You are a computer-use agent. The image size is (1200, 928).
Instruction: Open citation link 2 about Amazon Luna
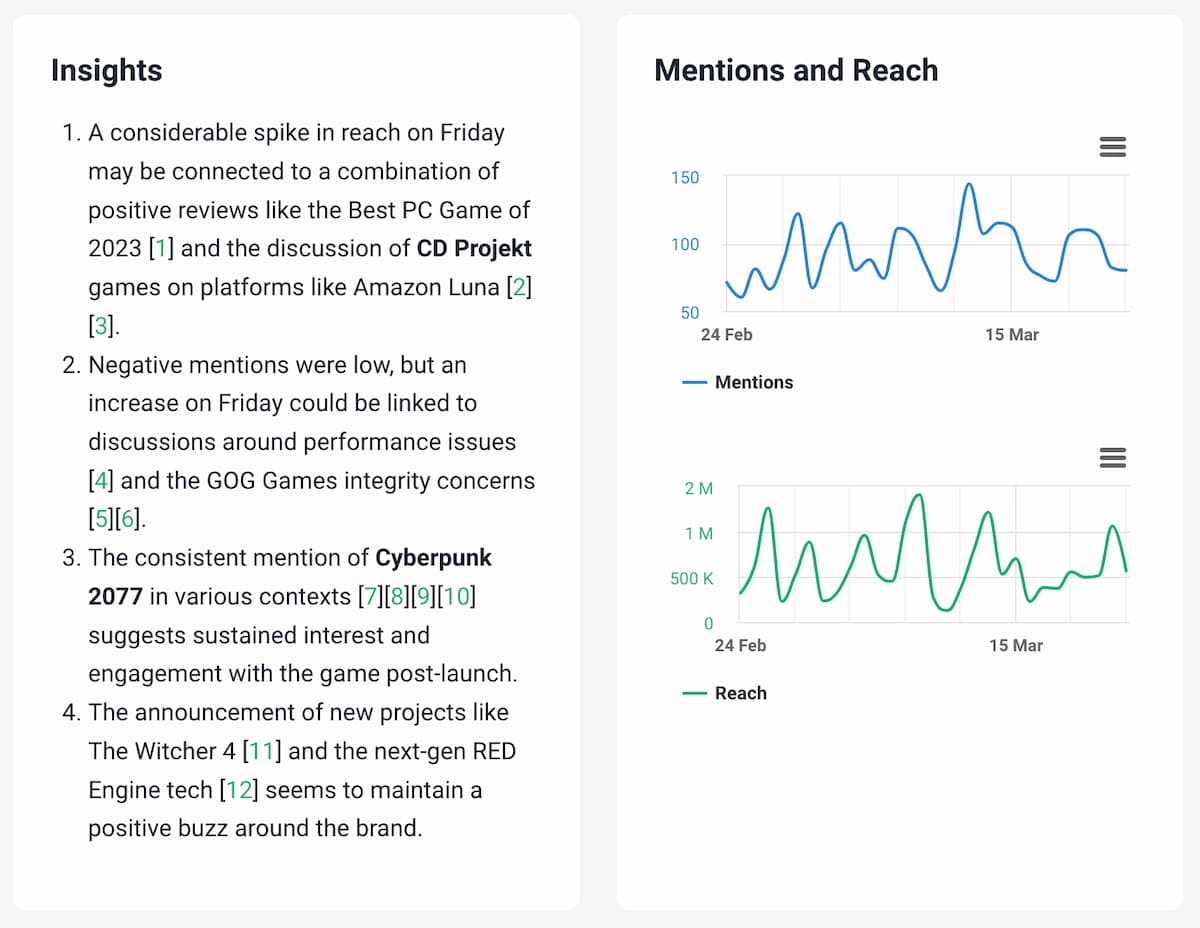point(518,287)
